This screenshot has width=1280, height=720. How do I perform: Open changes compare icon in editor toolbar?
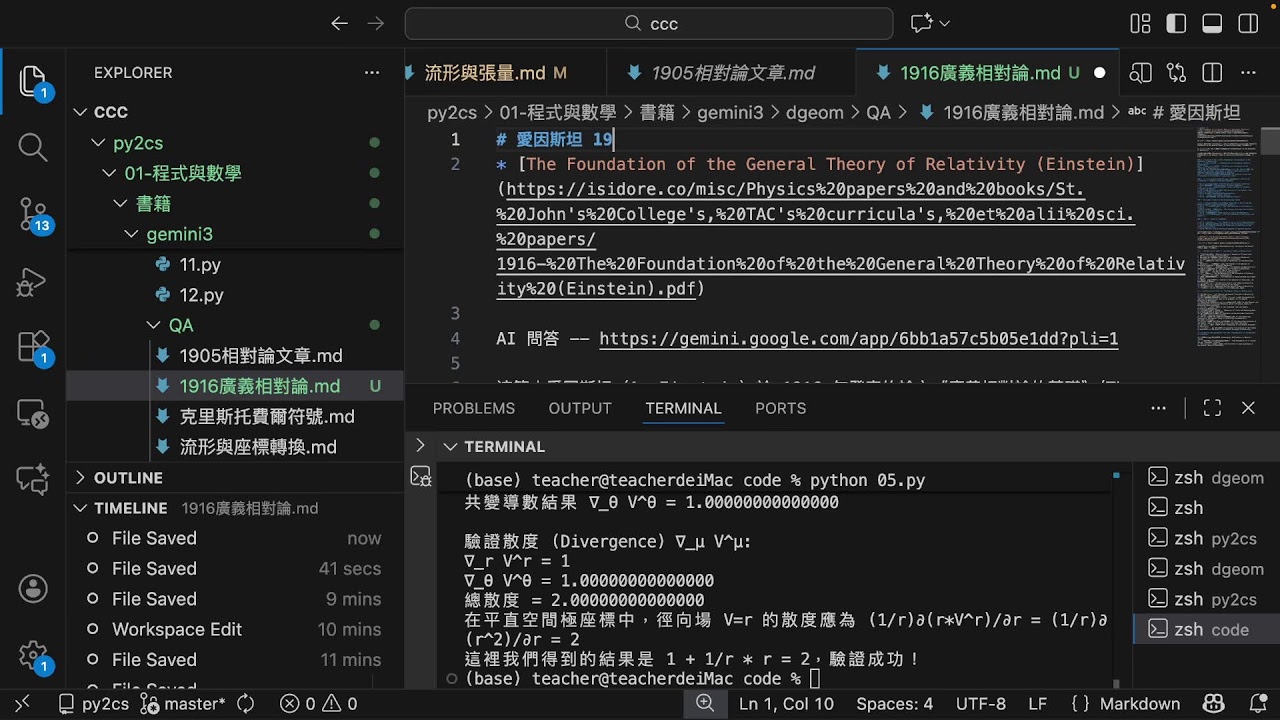point(1176,73)
